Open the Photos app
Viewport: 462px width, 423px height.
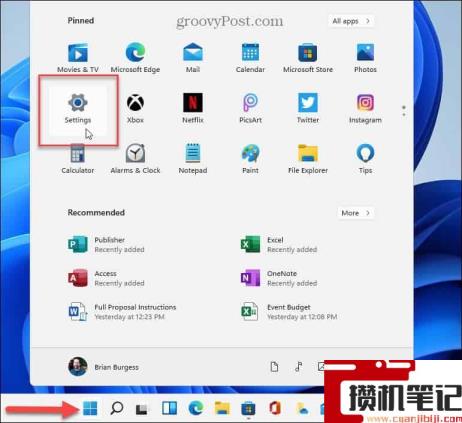coord(365,57)
